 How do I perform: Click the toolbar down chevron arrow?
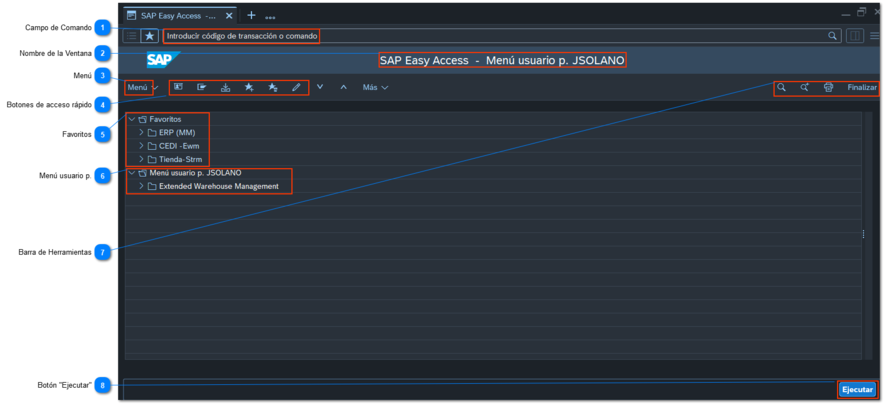[320, 87]
